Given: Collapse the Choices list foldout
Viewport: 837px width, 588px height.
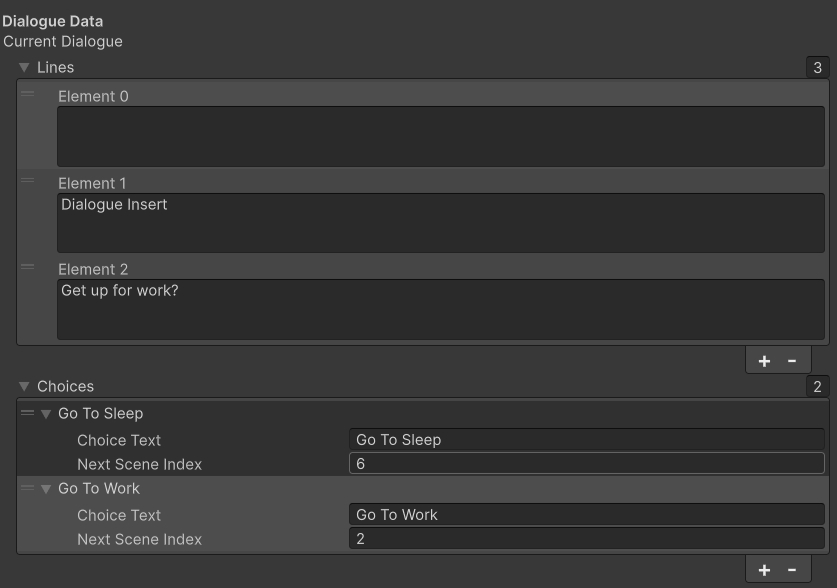Looking at the screenshot, I should (x=24, y=387).
